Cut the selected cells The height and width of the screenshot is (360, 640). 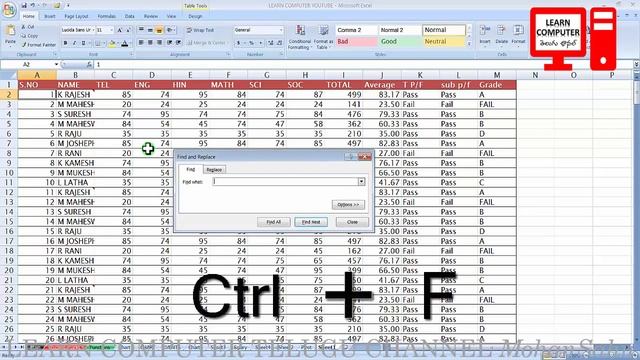28,27
